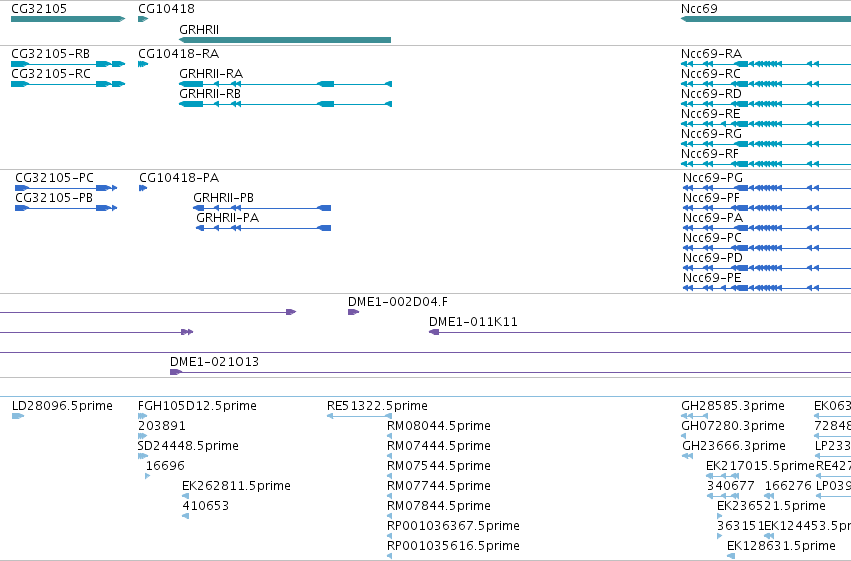The width and height of the screenshot is (851, 561).
Task: Click the GH23666.3prime EST label
Action: tap(734, 447)
